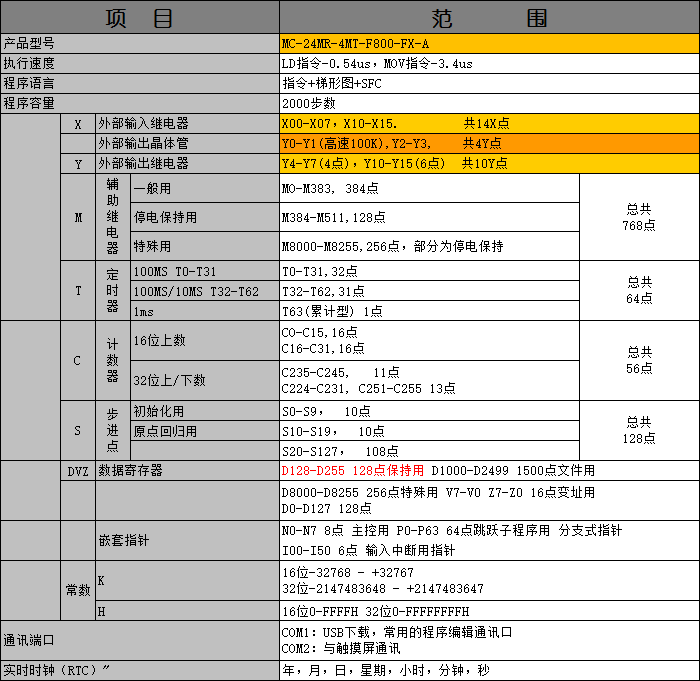Screen dimensions: 700x681
Task: Select T63(累计型) 1点 cell
Action: pyautogui.click(x=429, y=311)
